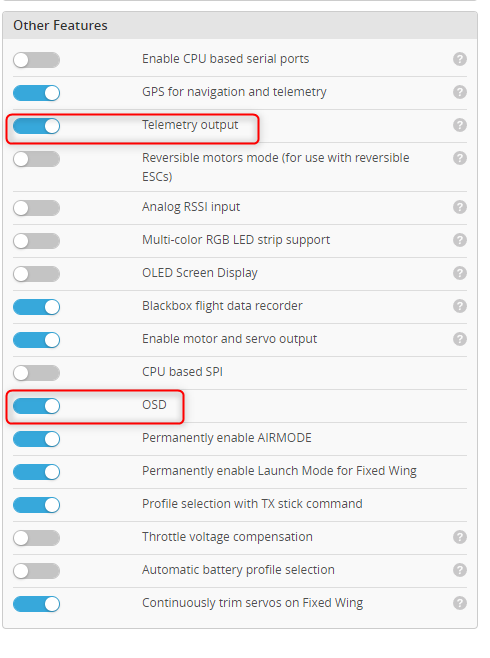Show help for Throttle voltage compensation
Viewport: 490px width, 658px height.
(460, 537)
